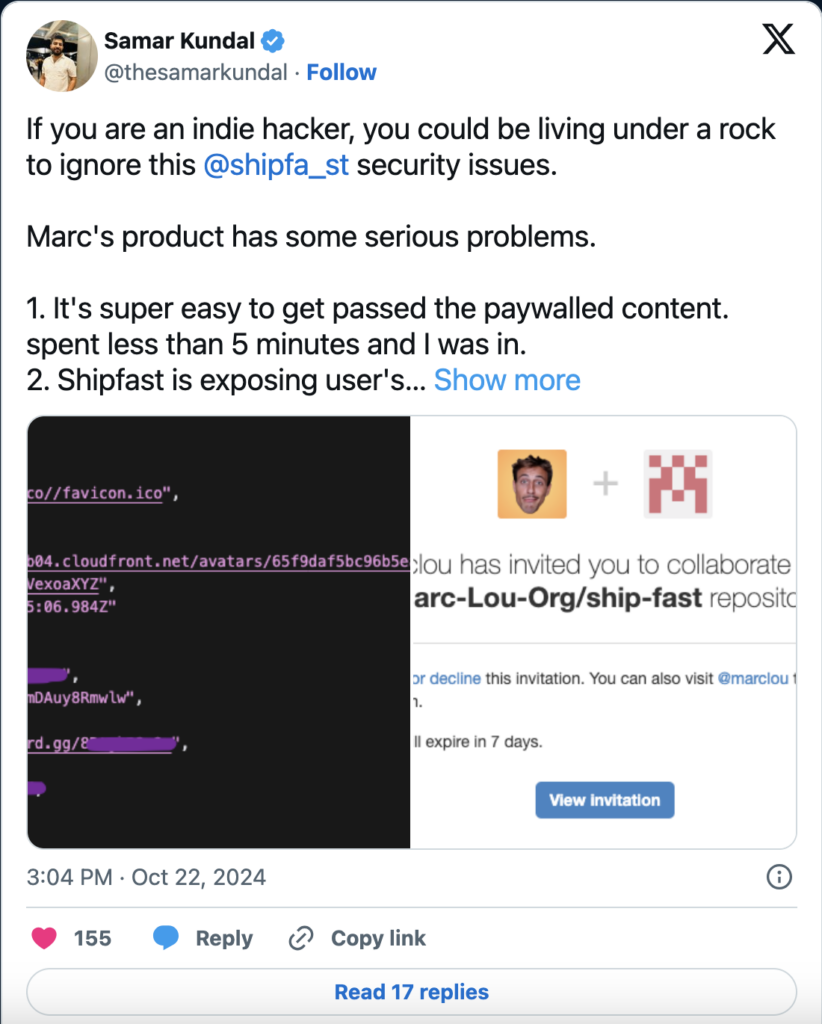Open the 3:04 PM Oct 22 timestamp
Image resolution: width=822 pixels, height=1024 pixels.
[x=146, y=877]
